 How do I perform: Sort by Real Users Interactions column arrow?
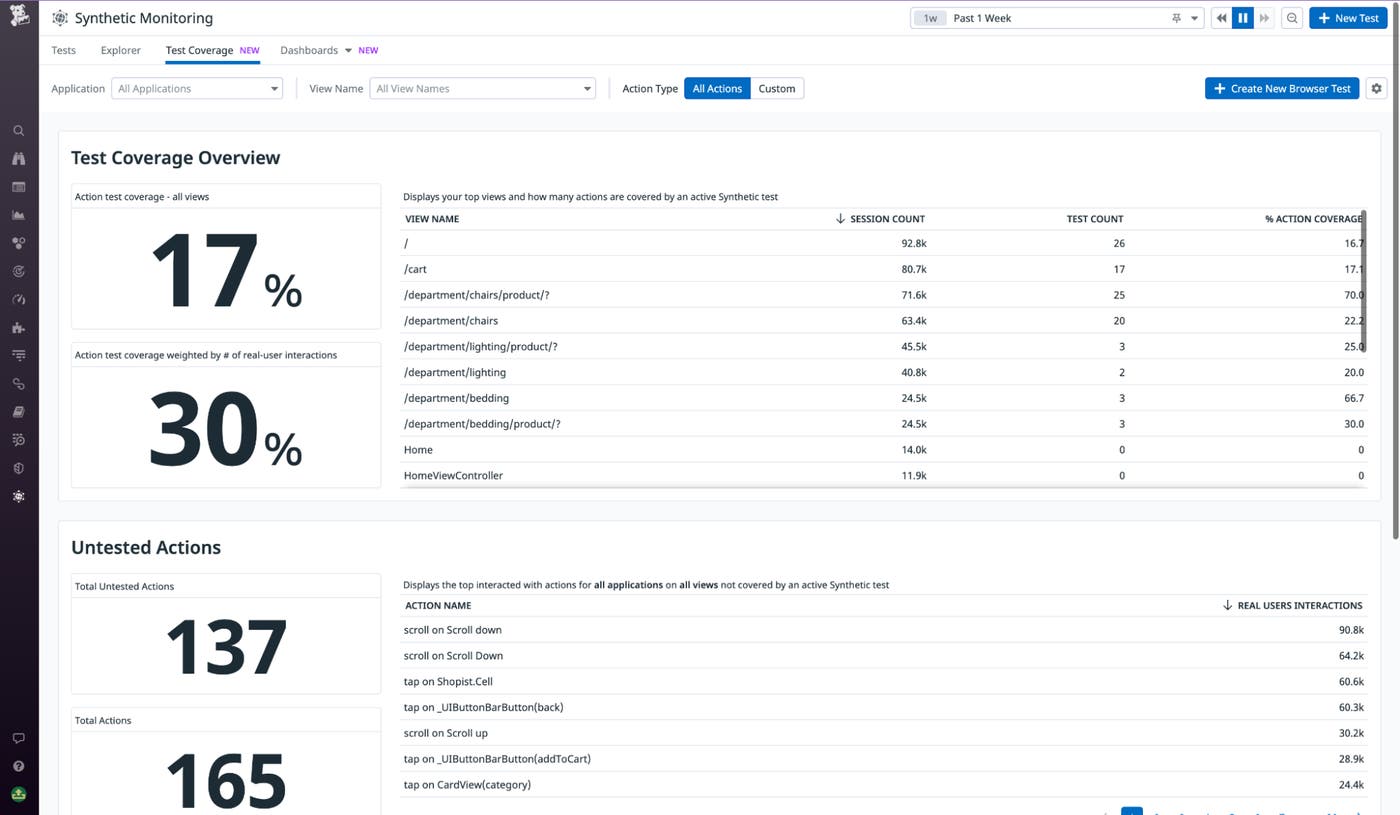tap(1227, 605)
